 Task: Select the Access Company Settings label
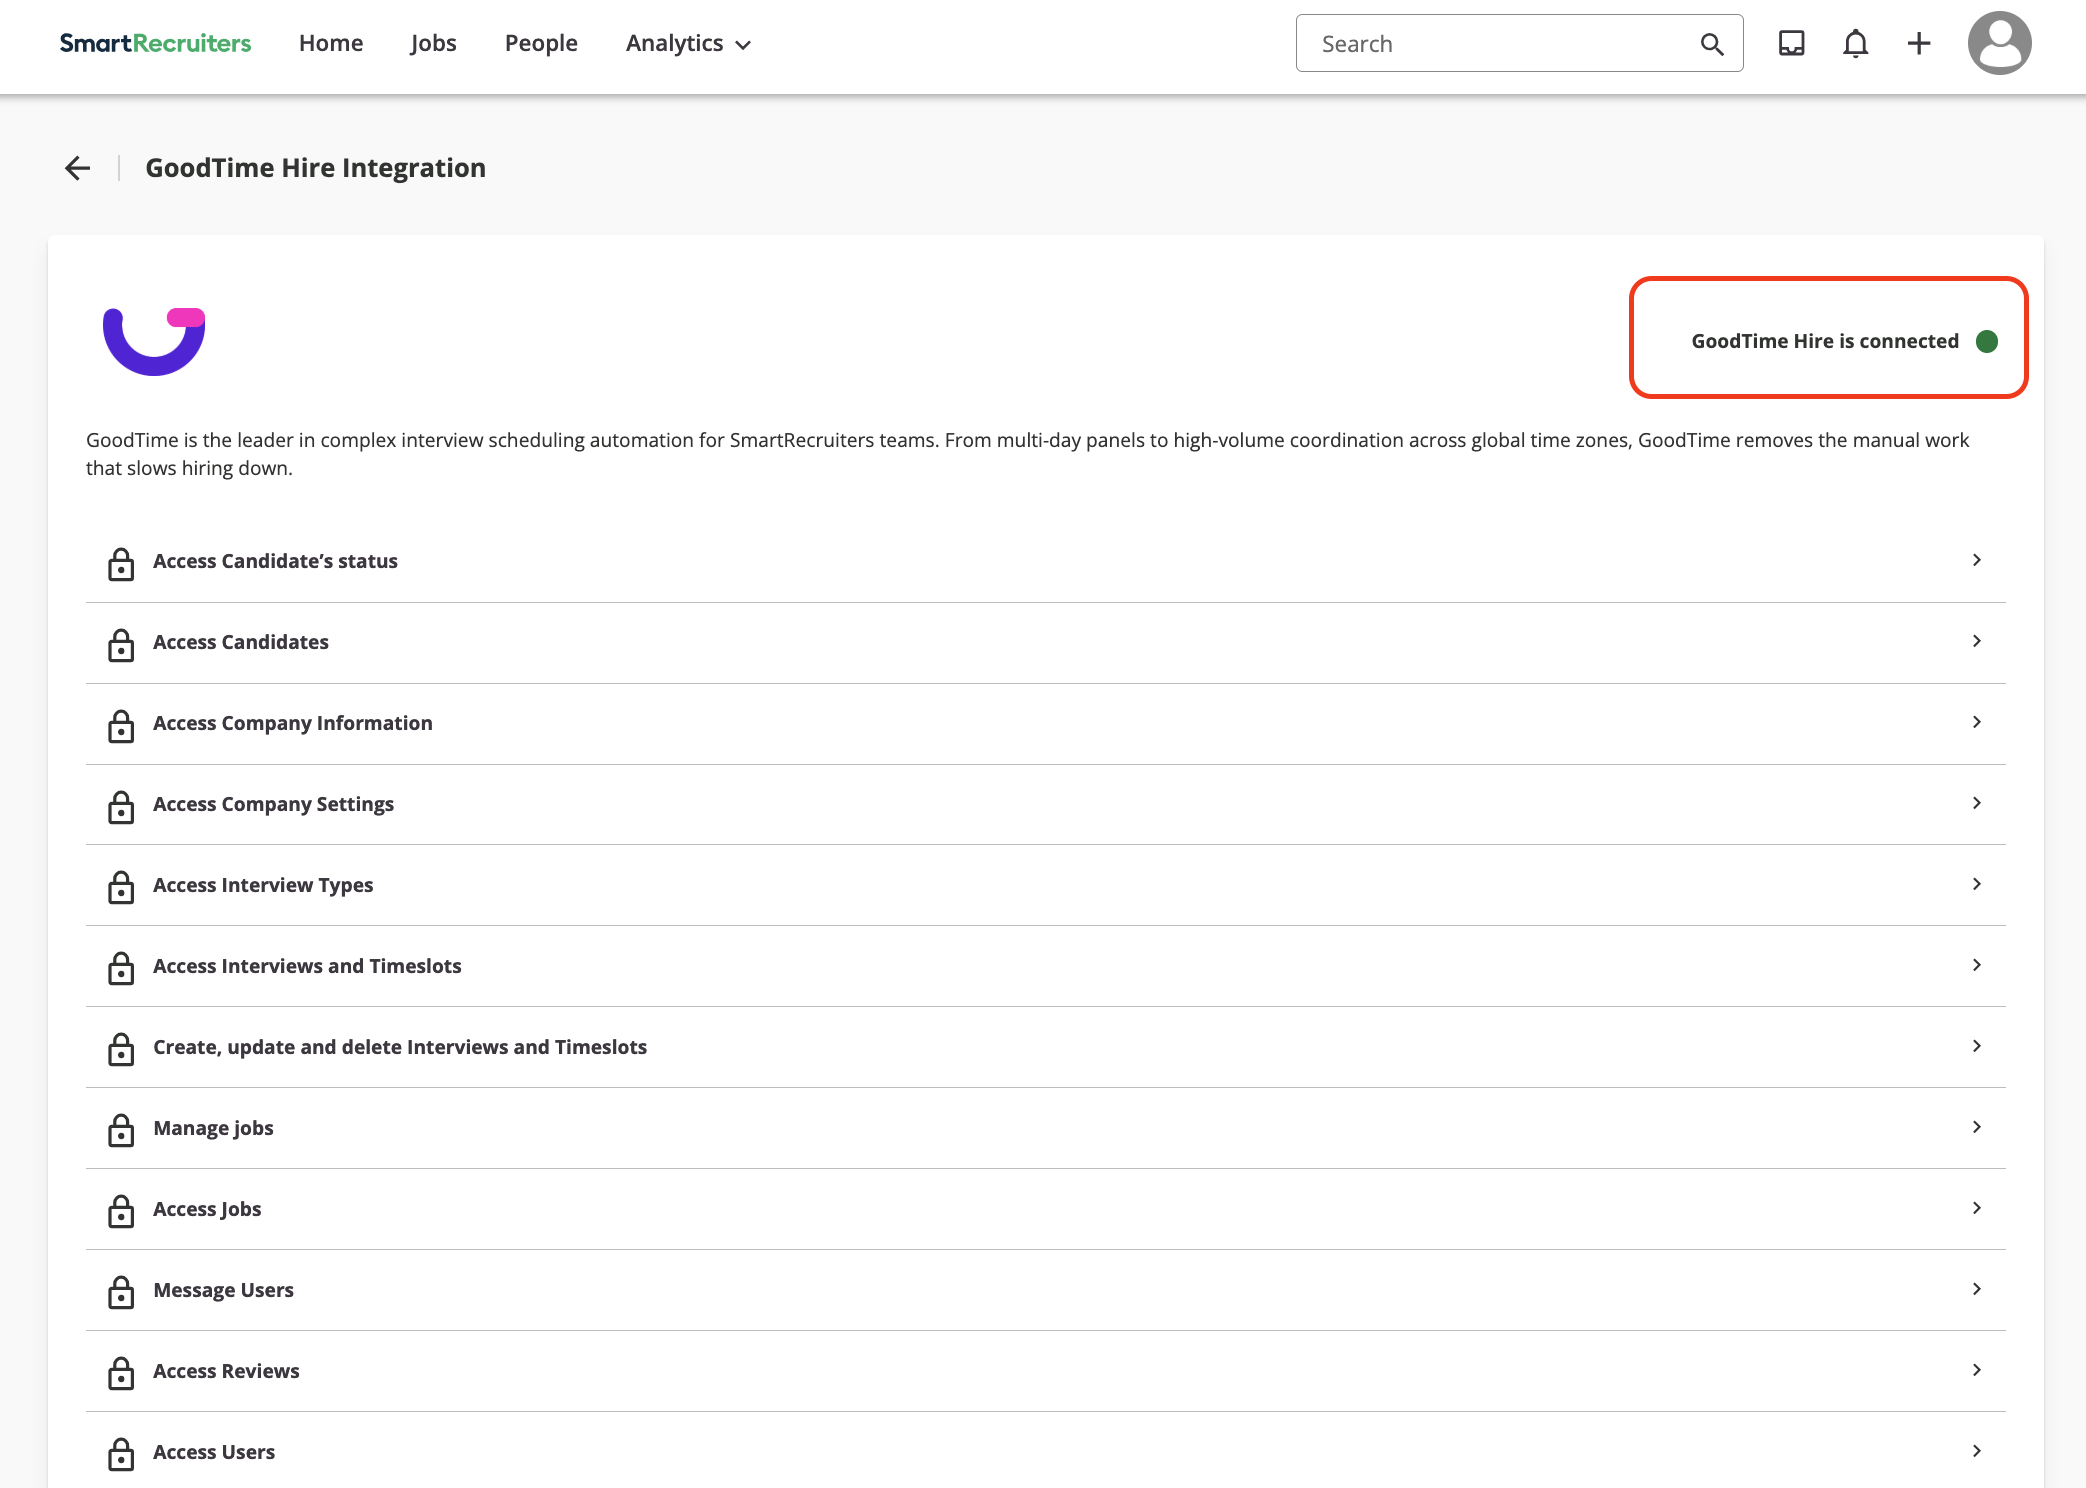[273, 804]
